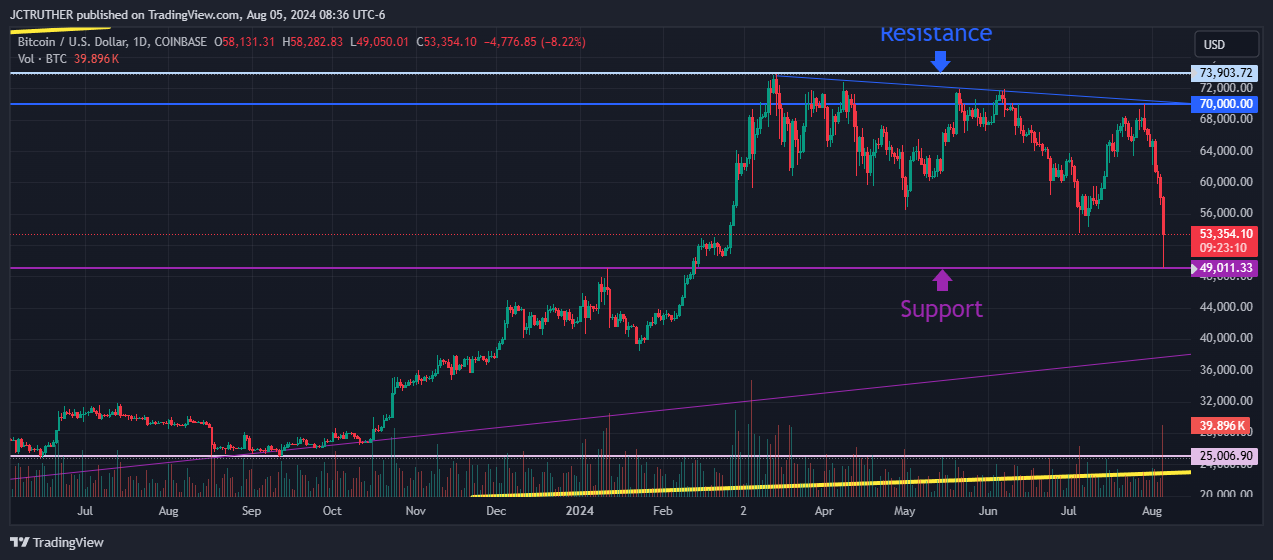Click the Nov label on time axis

click(x=417, y=511)
